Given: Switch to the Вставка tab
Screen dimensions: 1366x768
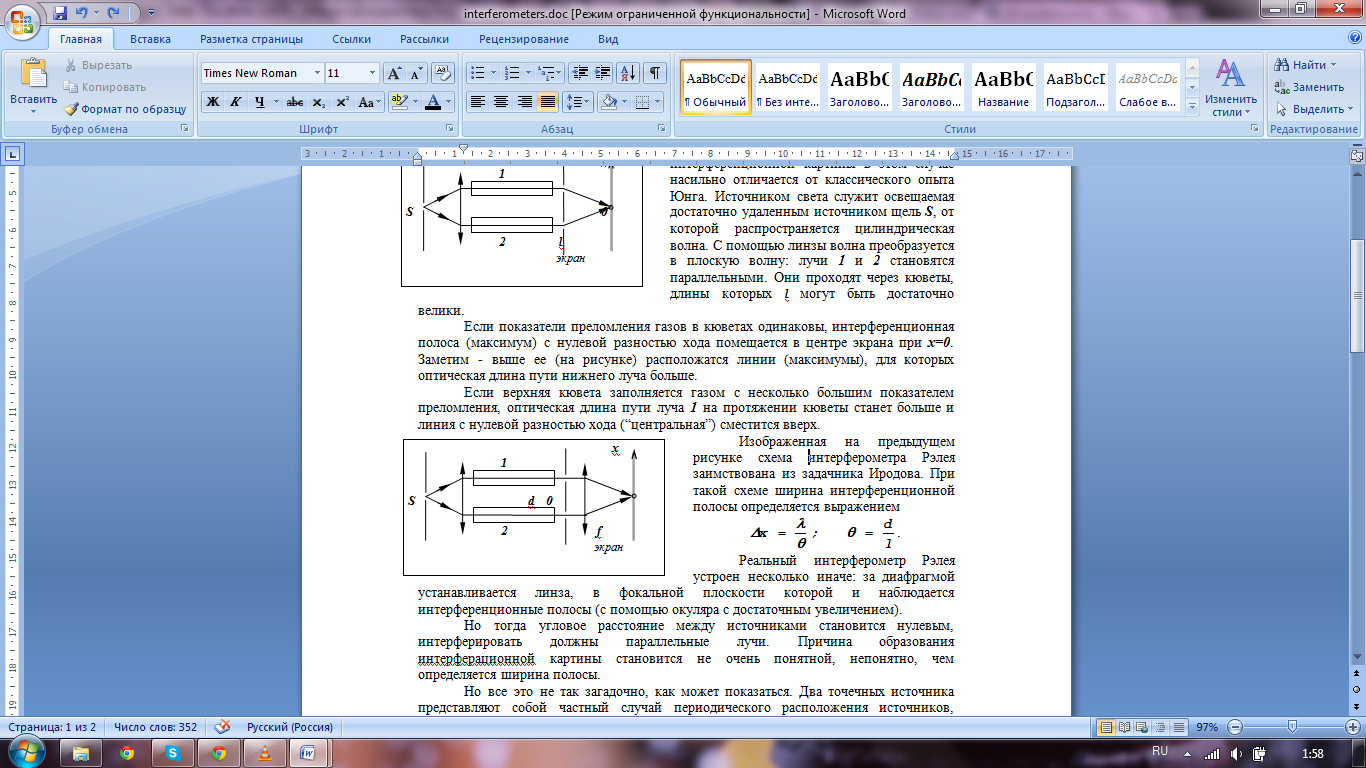Looking at the screenshot, I should 150,39.
